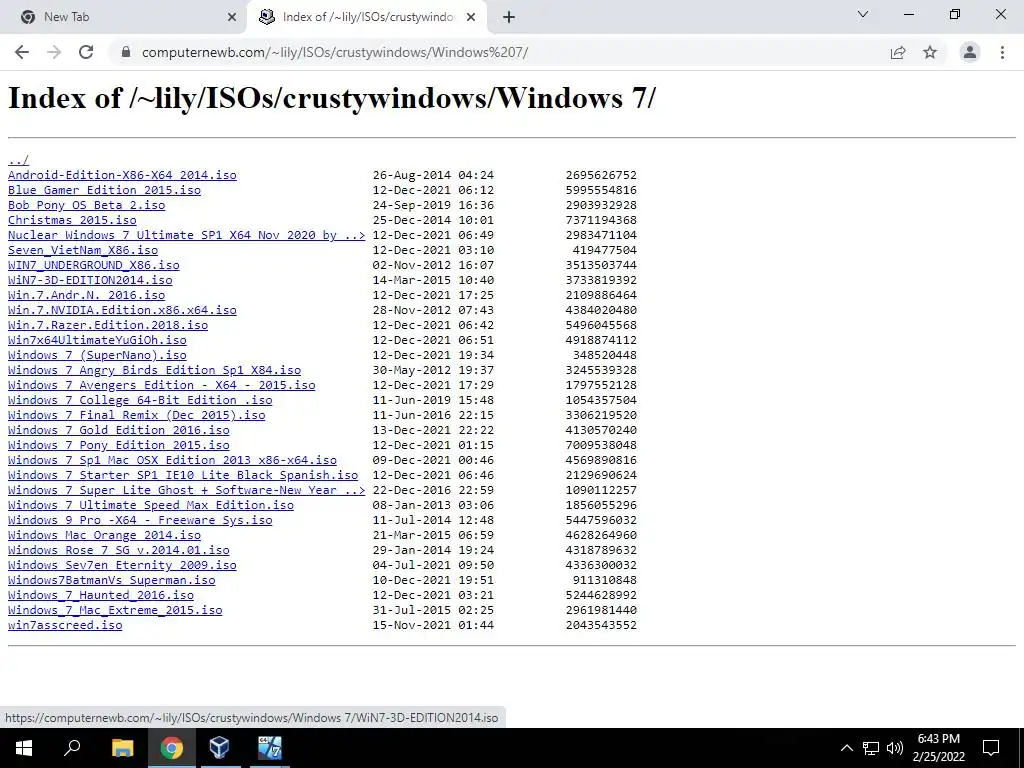Click the lock icon in the address bar

(x=126, y=52)
